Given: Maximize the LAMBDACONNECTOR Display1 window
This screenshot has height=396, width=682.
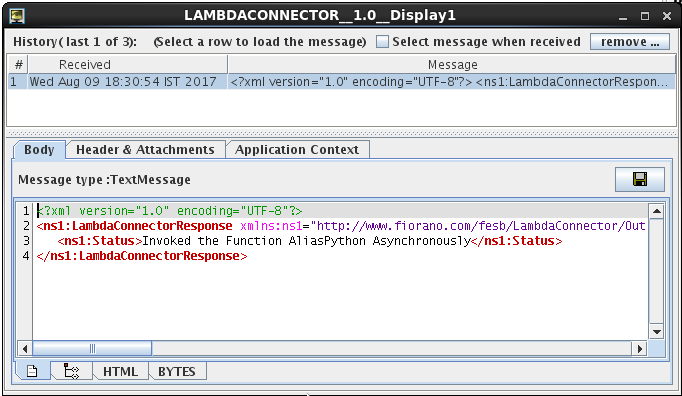Looking at the screenshot, I should click(x=645, y=17).
